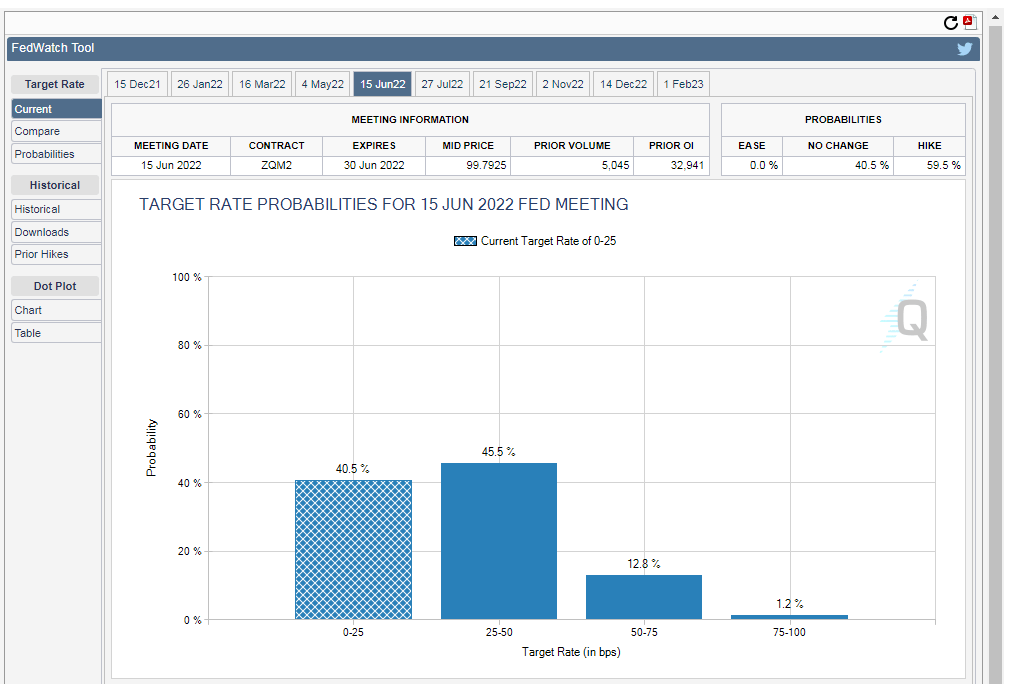
Task: Click the refresh icon at top right
Action: [951, 22]
